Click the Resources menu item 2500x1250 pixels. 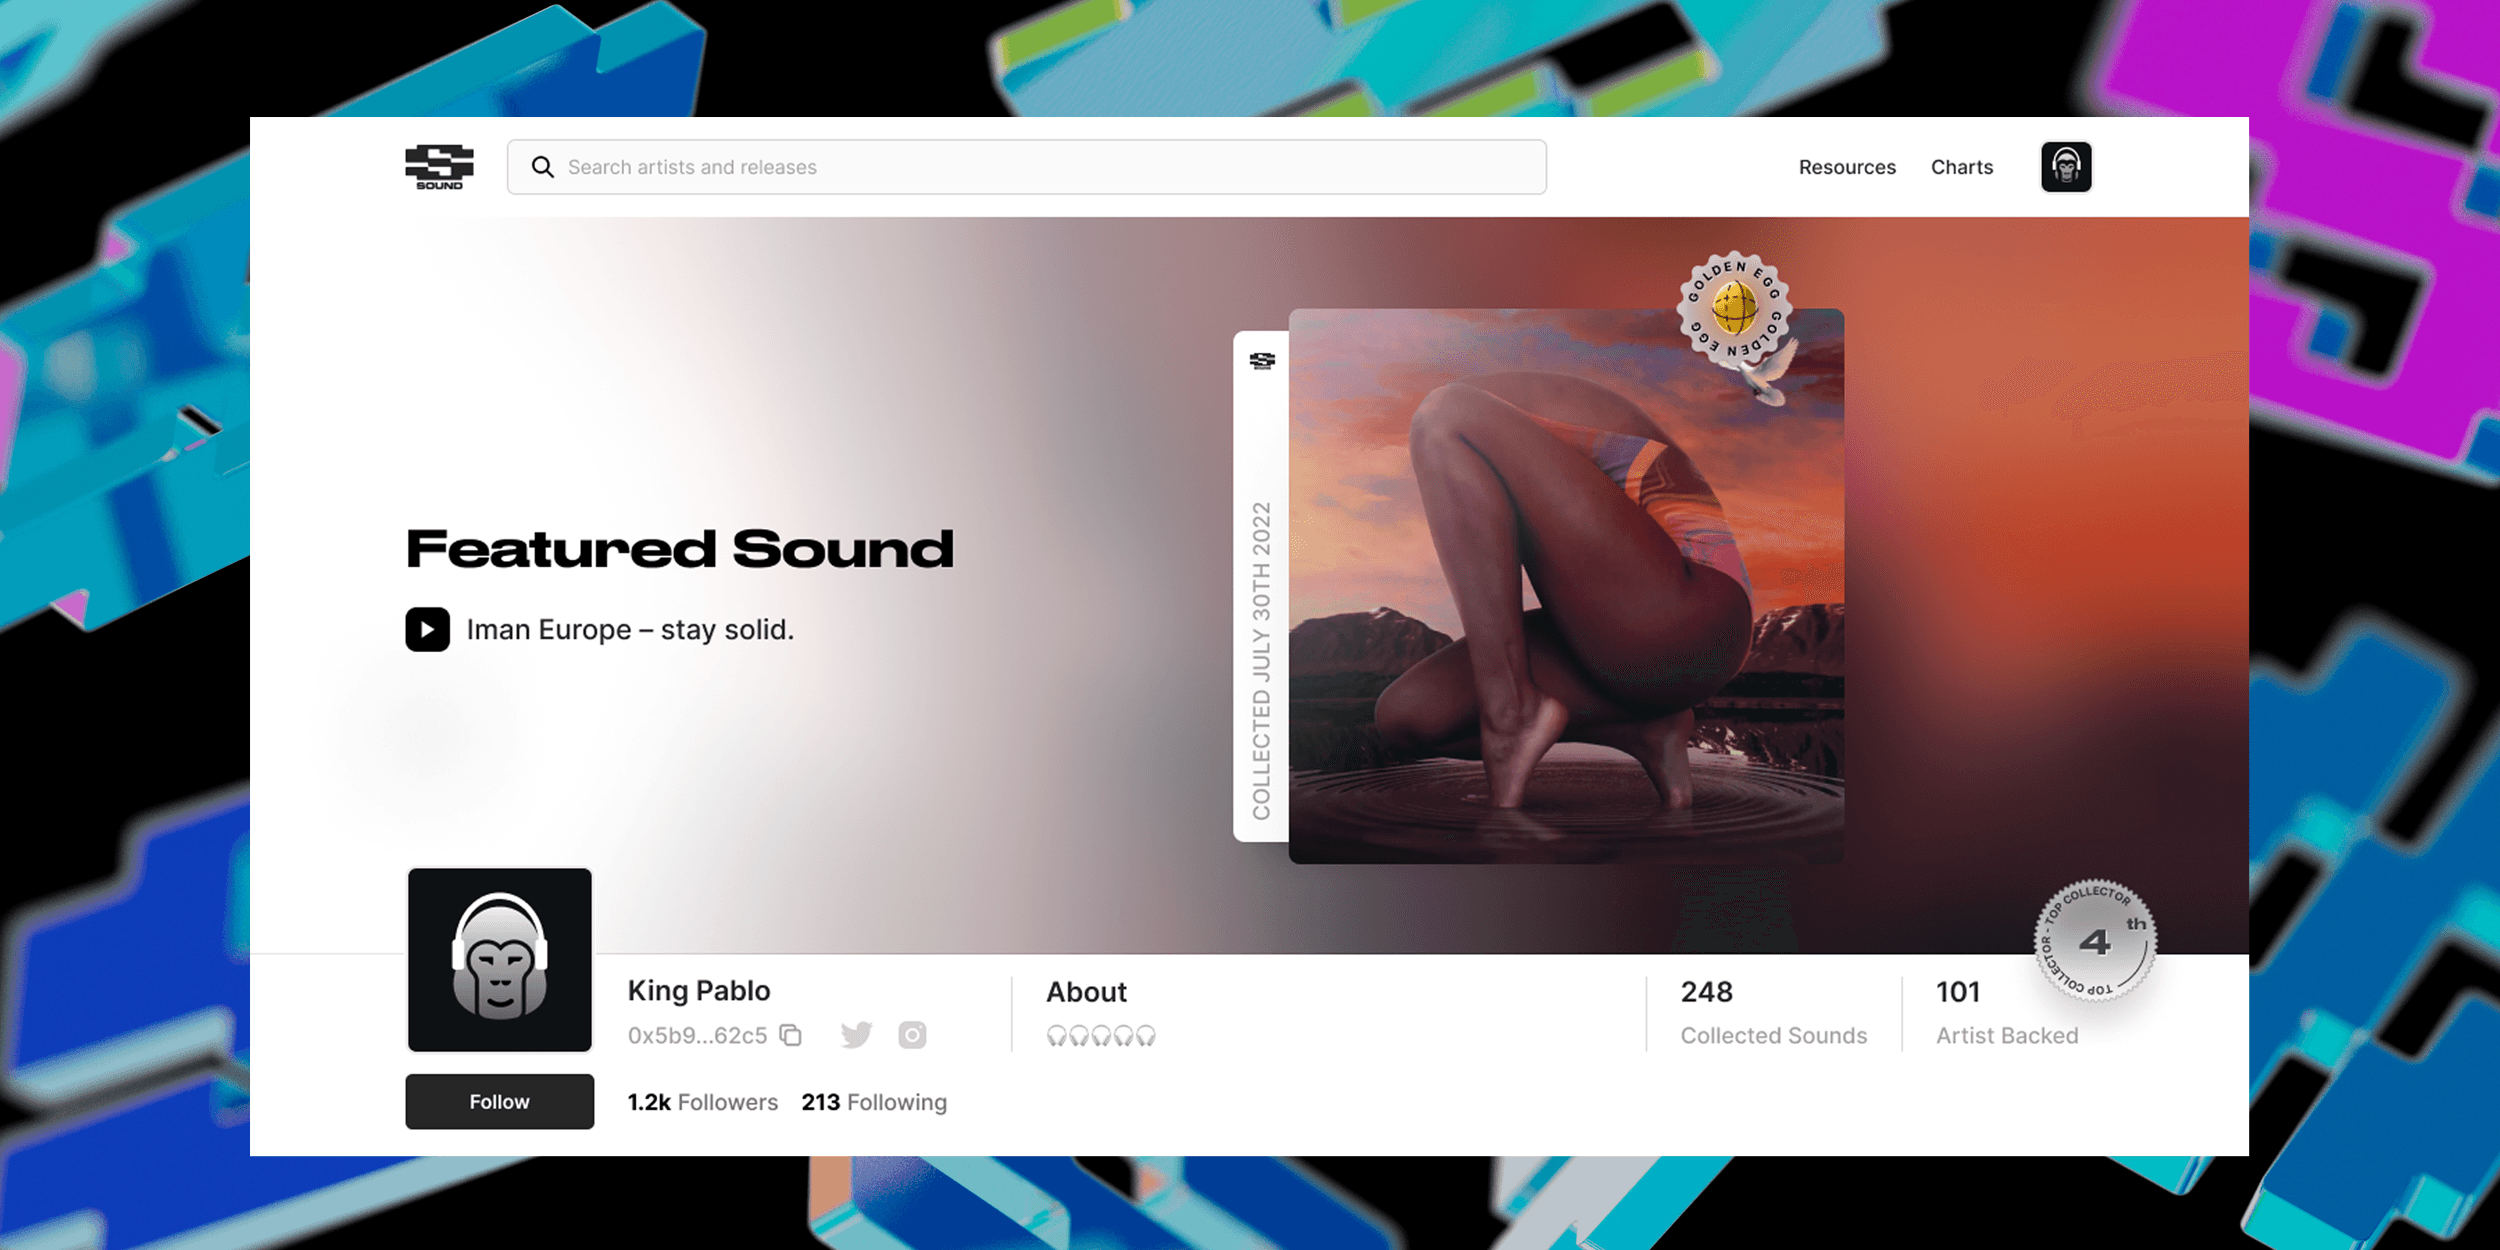[x=1846, y=166]
